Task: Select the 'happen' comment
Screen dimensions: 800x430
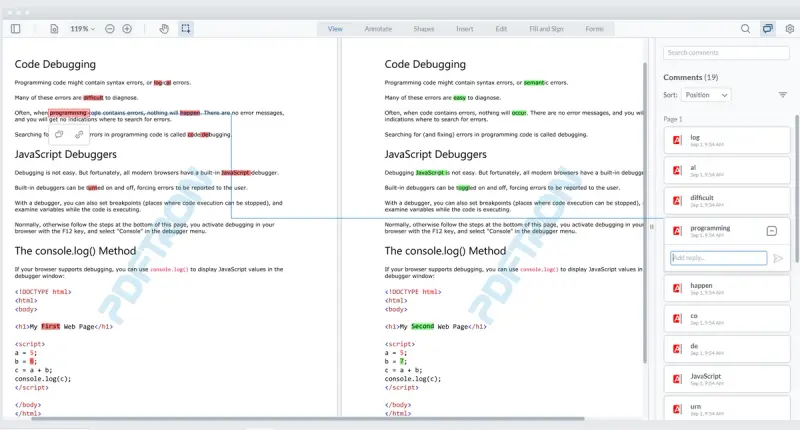Action: pyautogui.click(x=727, y=288)
